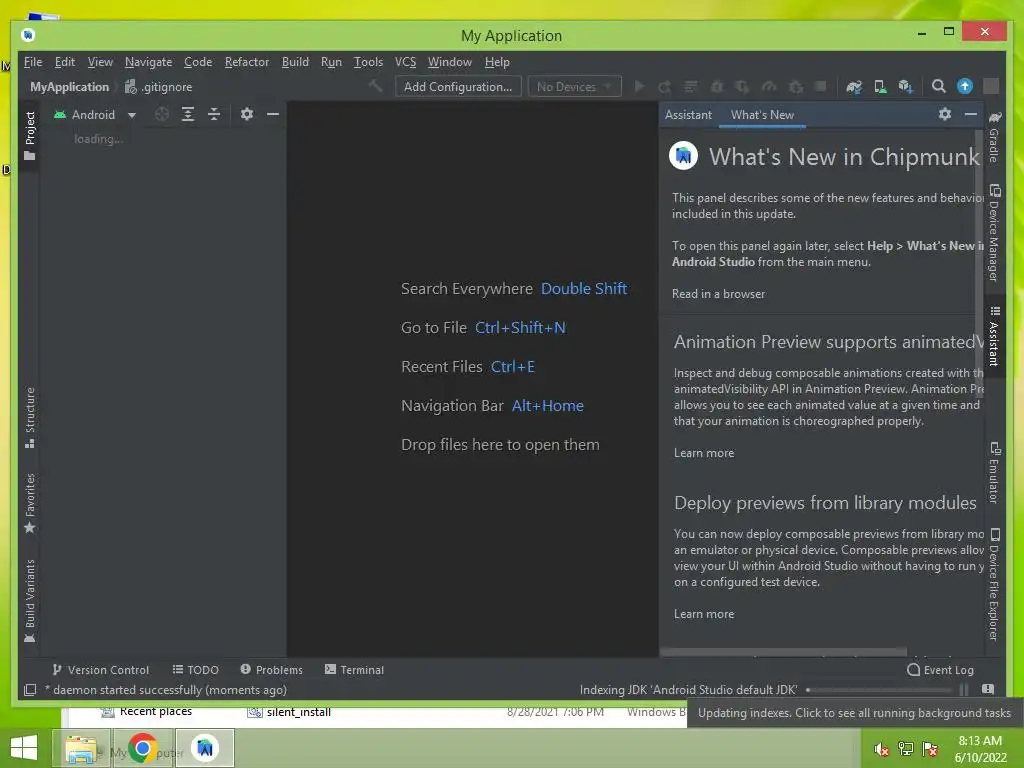Click the Profile gauge icon in toolbar
The image size is (1024, 768).
click(769, 86)
